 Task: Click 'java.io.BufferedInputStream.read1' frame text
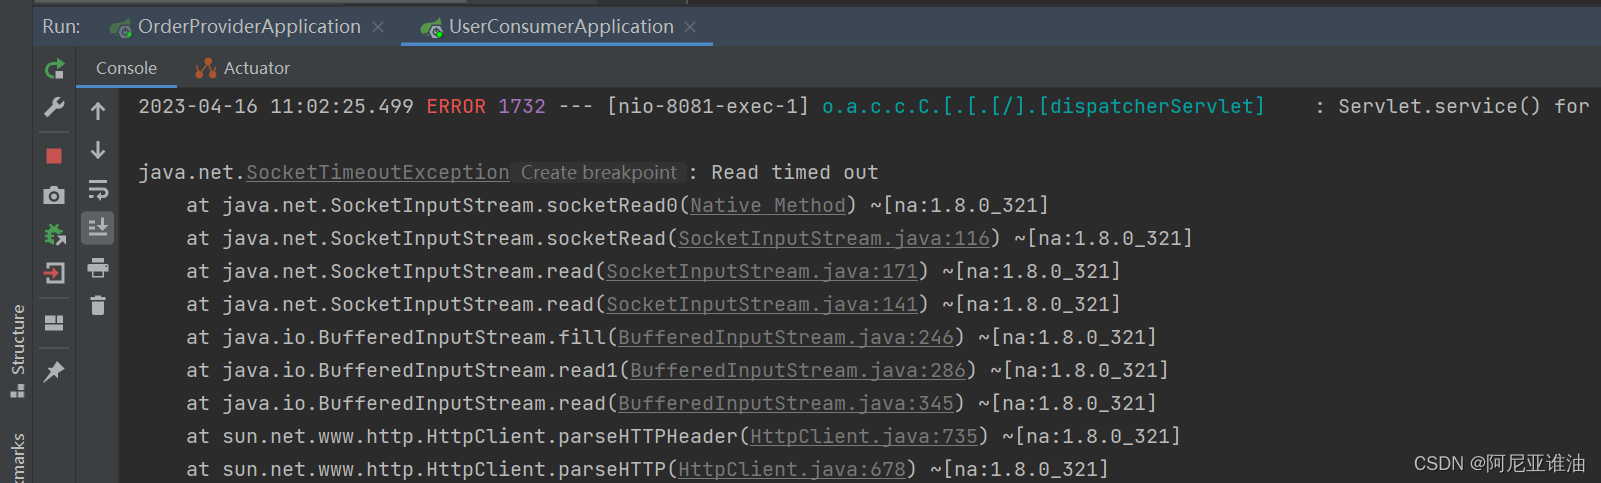point(420,370)
